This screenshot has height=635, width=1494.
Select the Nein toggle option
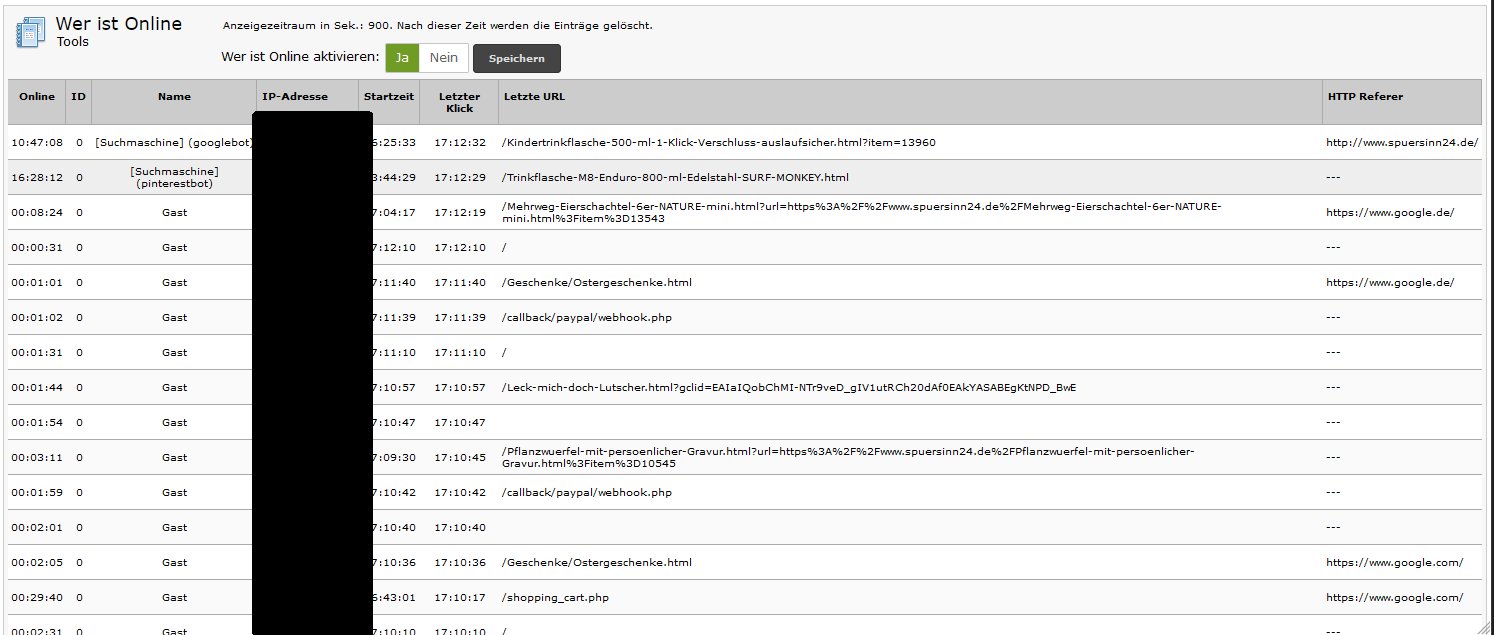pos(443,58)
